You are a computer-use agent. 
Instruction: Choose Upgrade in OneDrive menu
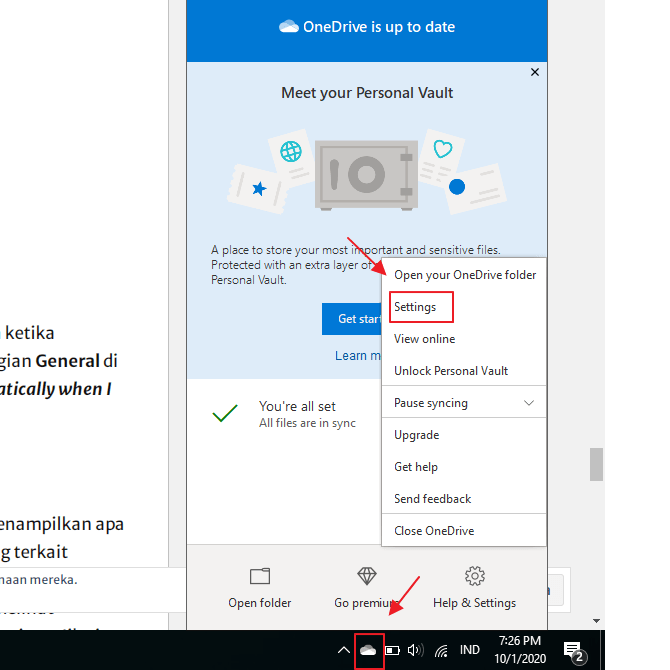[x=416, y=435]
